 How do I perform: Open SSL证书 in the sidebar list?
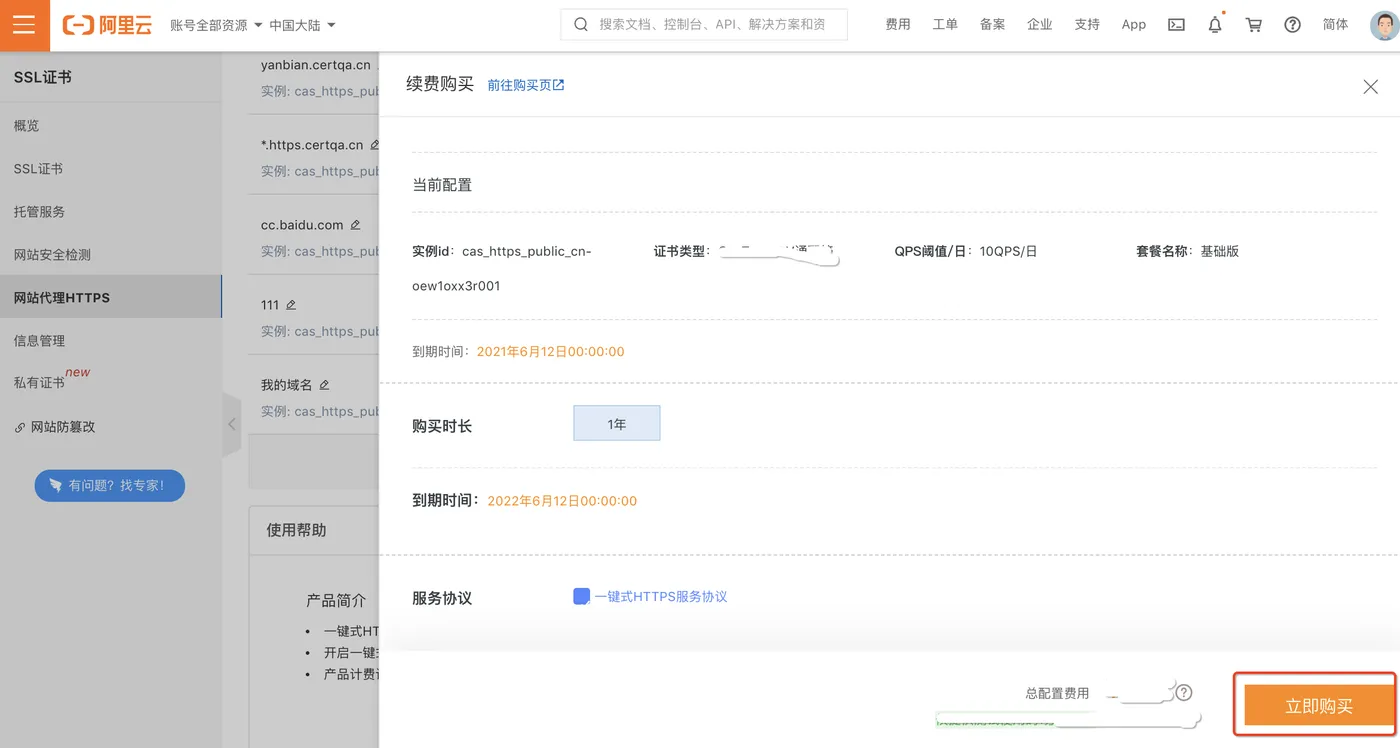(38, 169)
